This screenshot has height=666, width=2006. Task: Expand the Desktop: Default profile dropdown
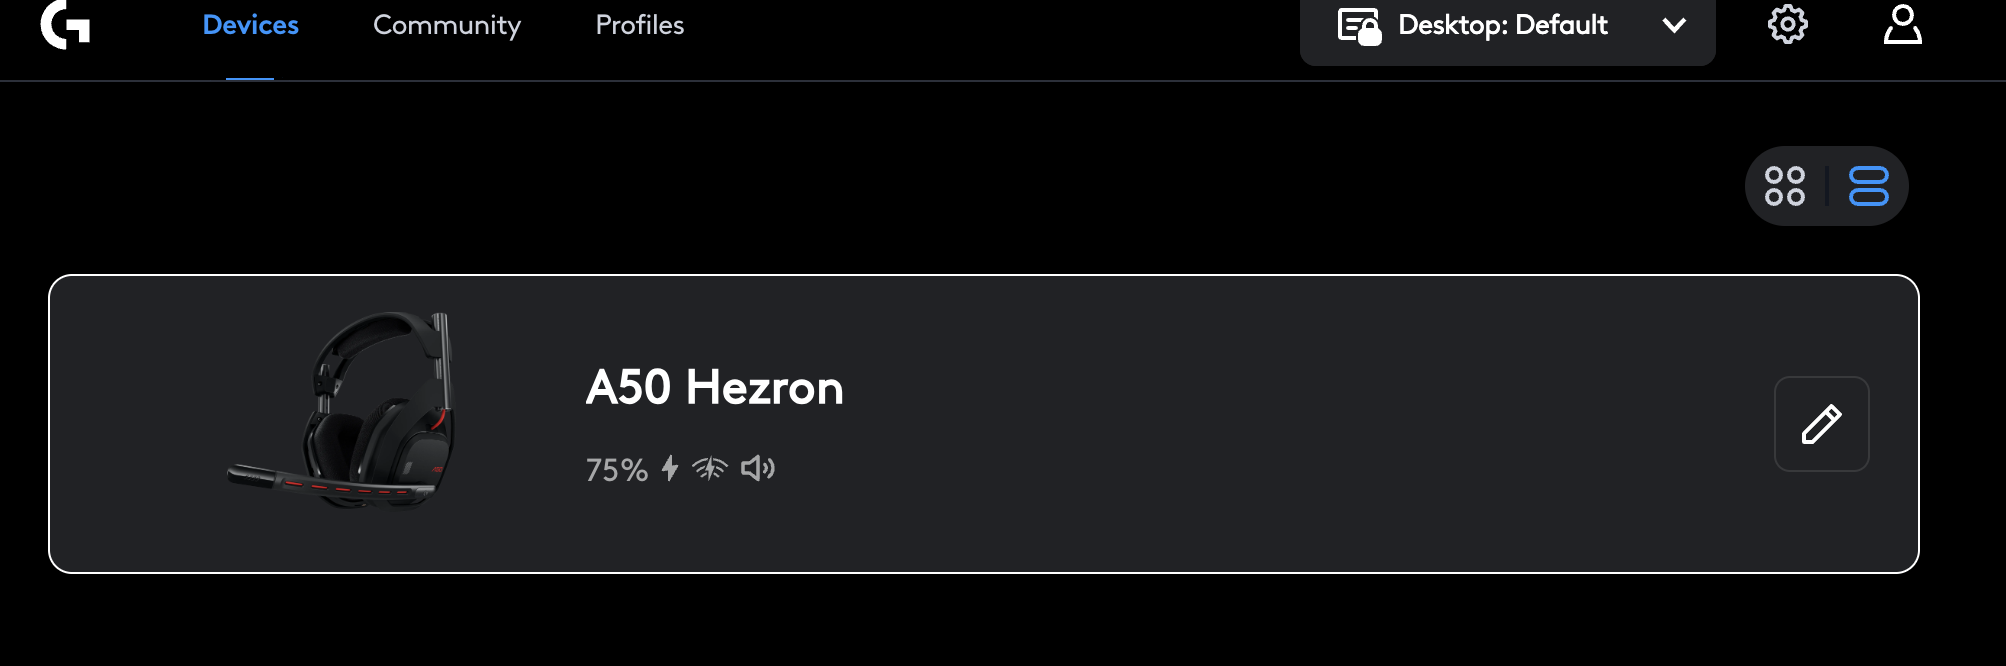tap(1507, 26)
